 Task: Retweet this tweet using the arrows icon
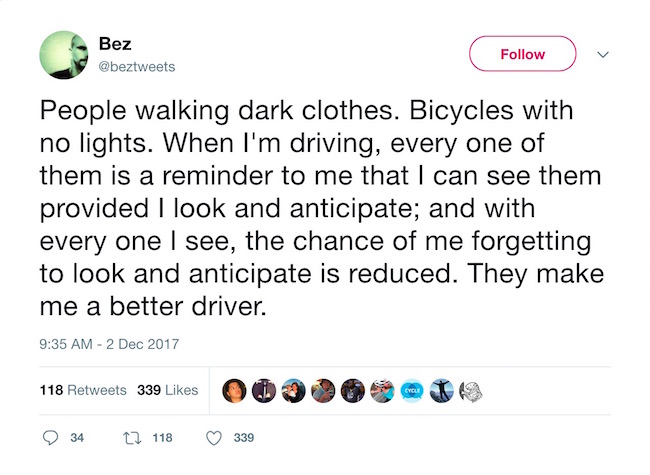click(x=130, y=437)
